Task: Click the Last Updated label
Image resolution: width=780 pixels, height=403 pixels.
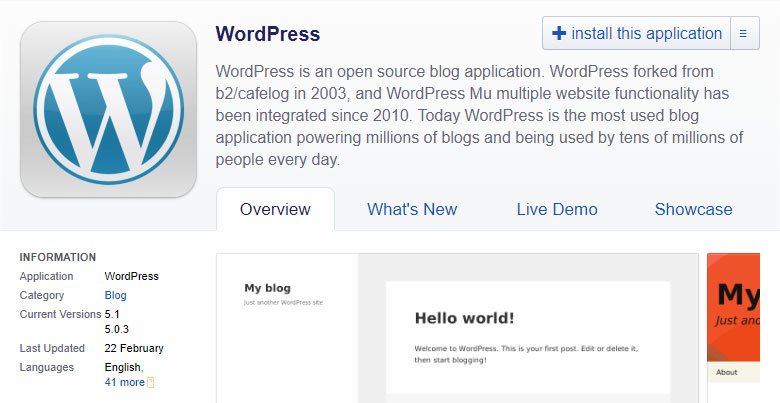Action: pyautogui.click(x=52, y=348)
